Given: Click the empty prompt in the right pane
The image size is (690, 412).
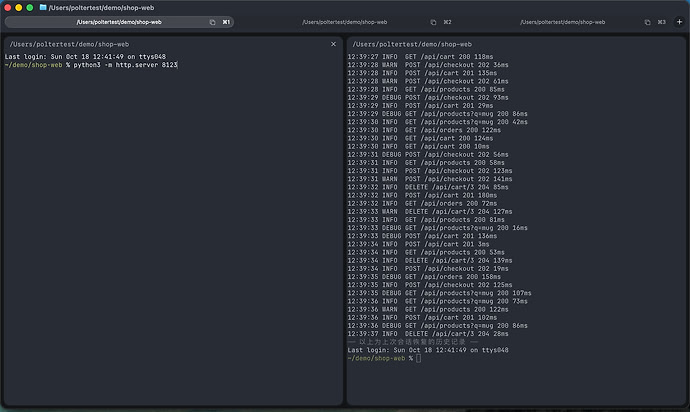Looking at the screenshot, I should click(x=418, y=358).
